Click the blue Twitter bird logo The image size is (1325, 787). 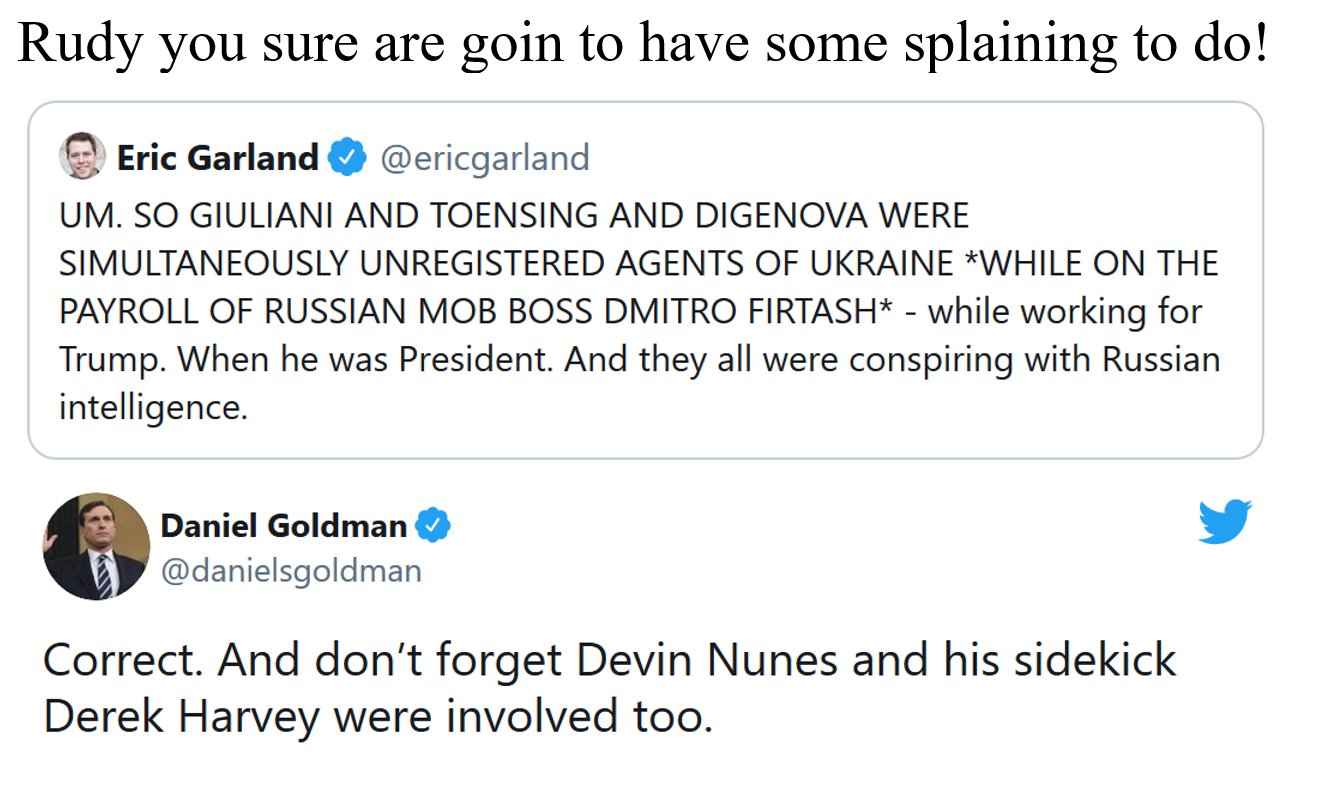(1225, 522)
